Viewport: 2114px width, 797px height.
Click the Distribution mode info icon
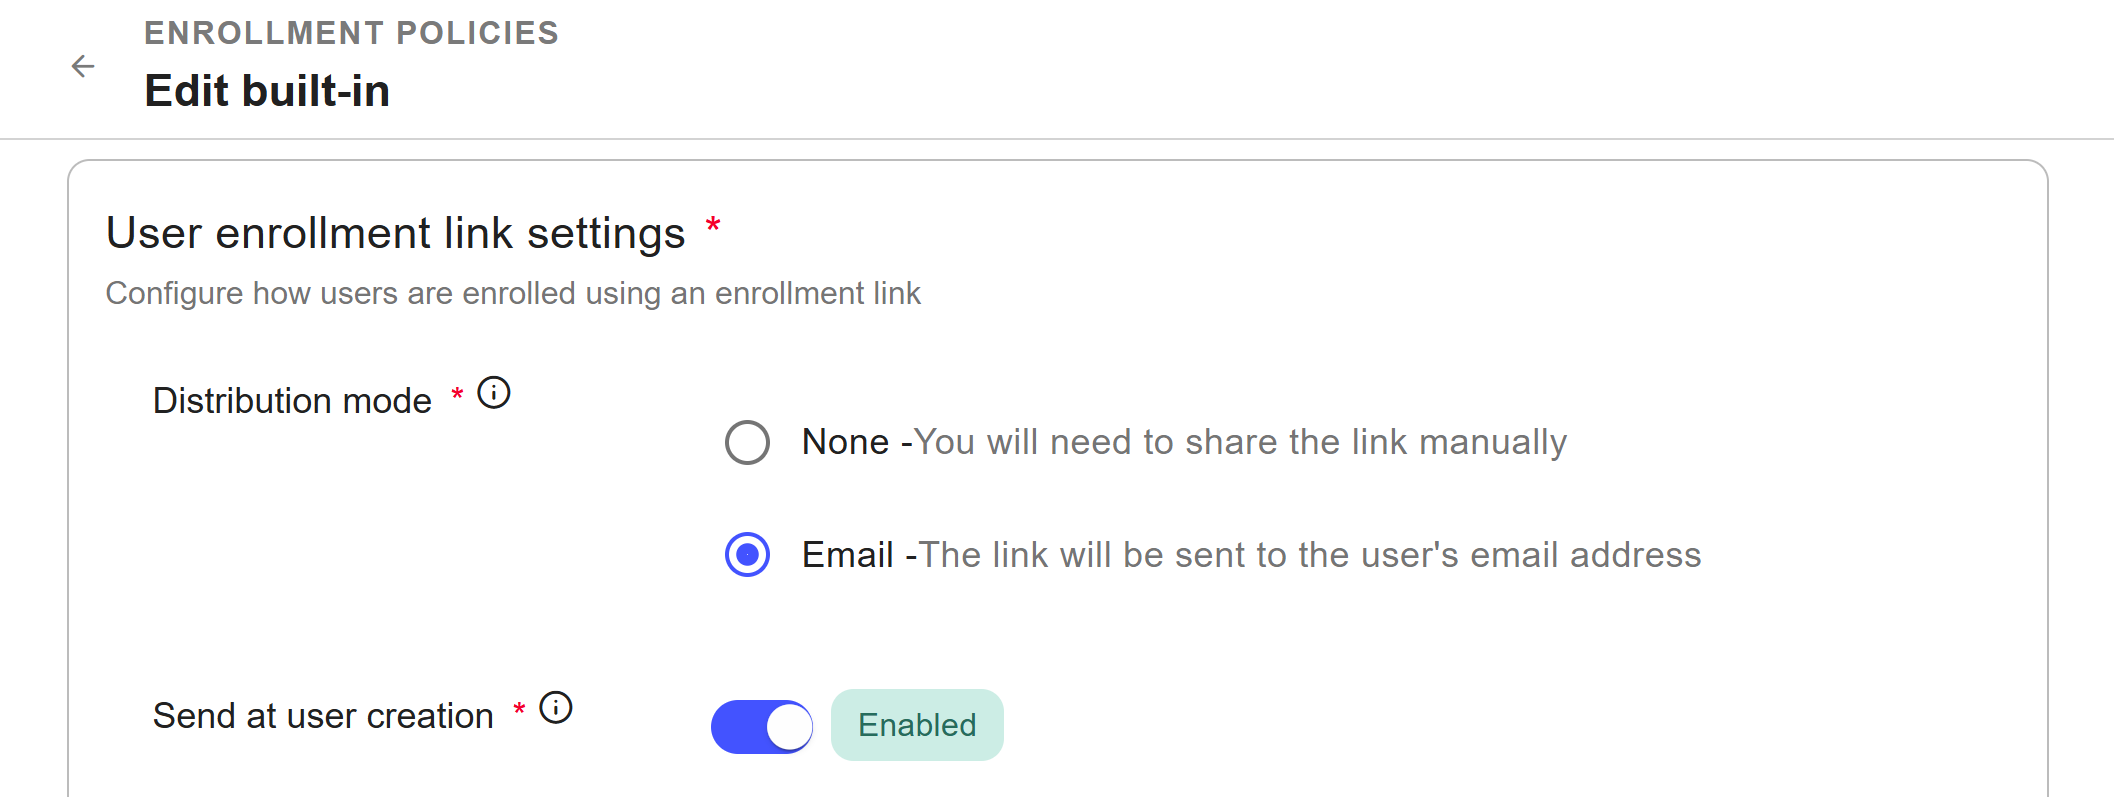pos(494,393)
